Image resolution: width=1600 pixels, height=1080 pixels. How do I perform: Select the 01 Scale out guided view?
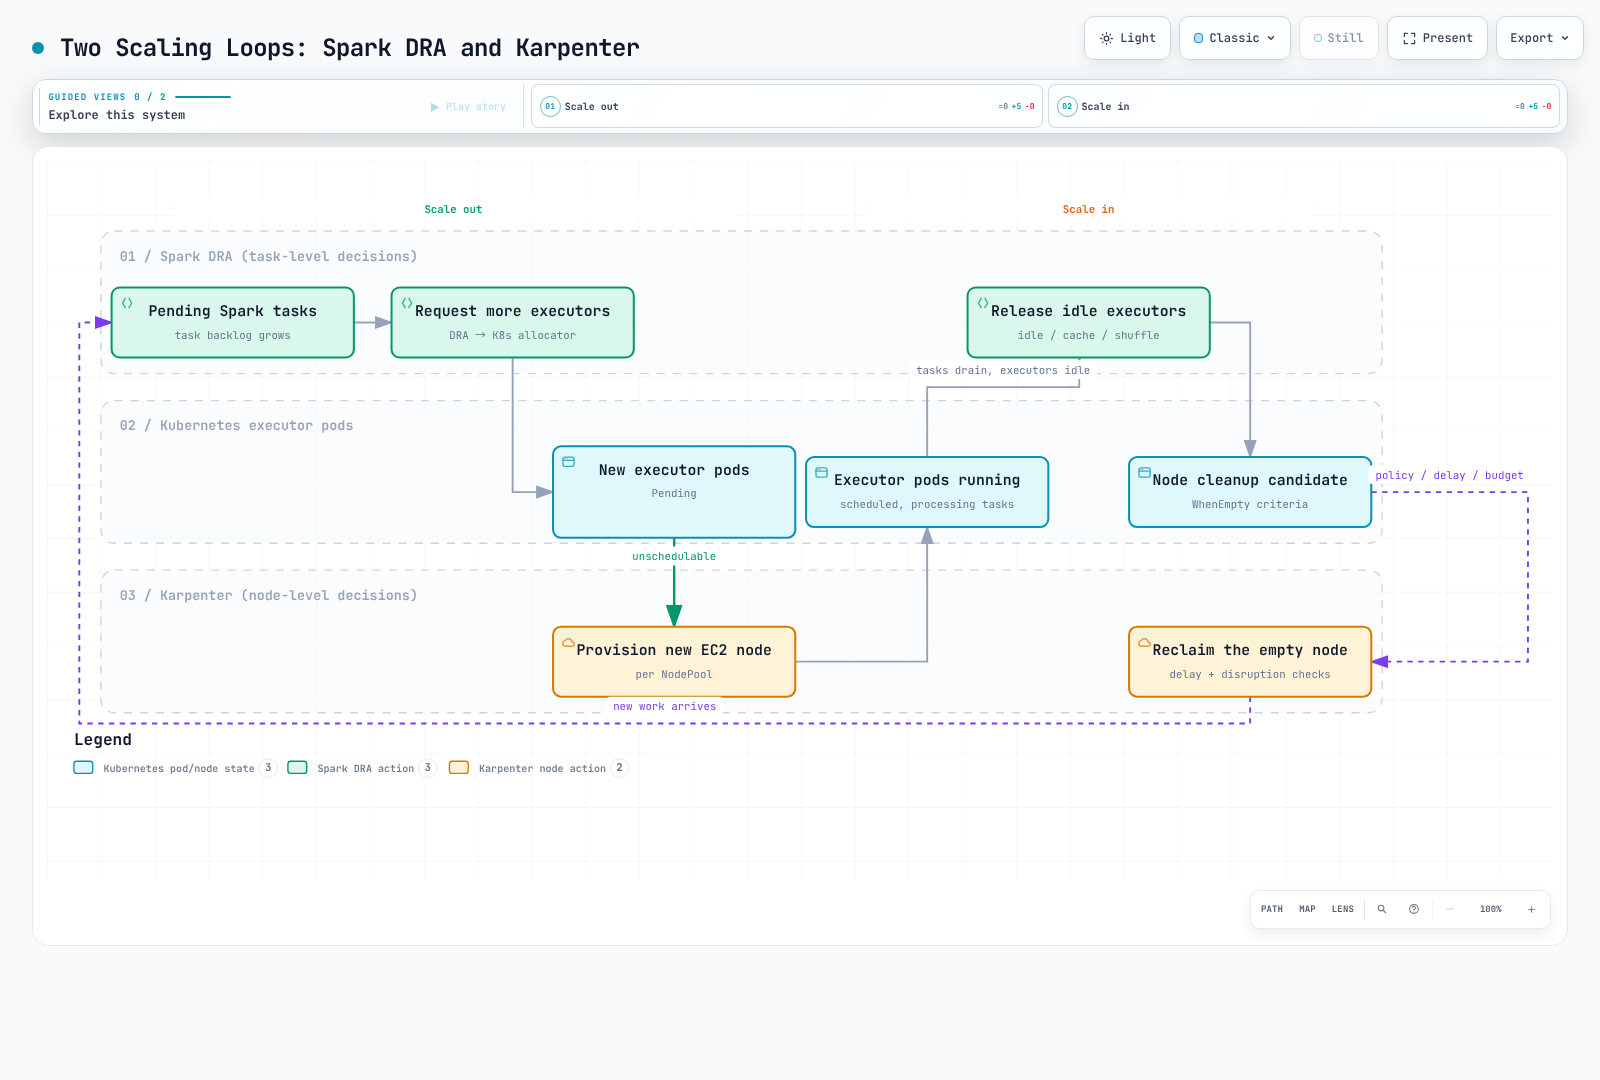pyautogui.click(x=786, y=106)
